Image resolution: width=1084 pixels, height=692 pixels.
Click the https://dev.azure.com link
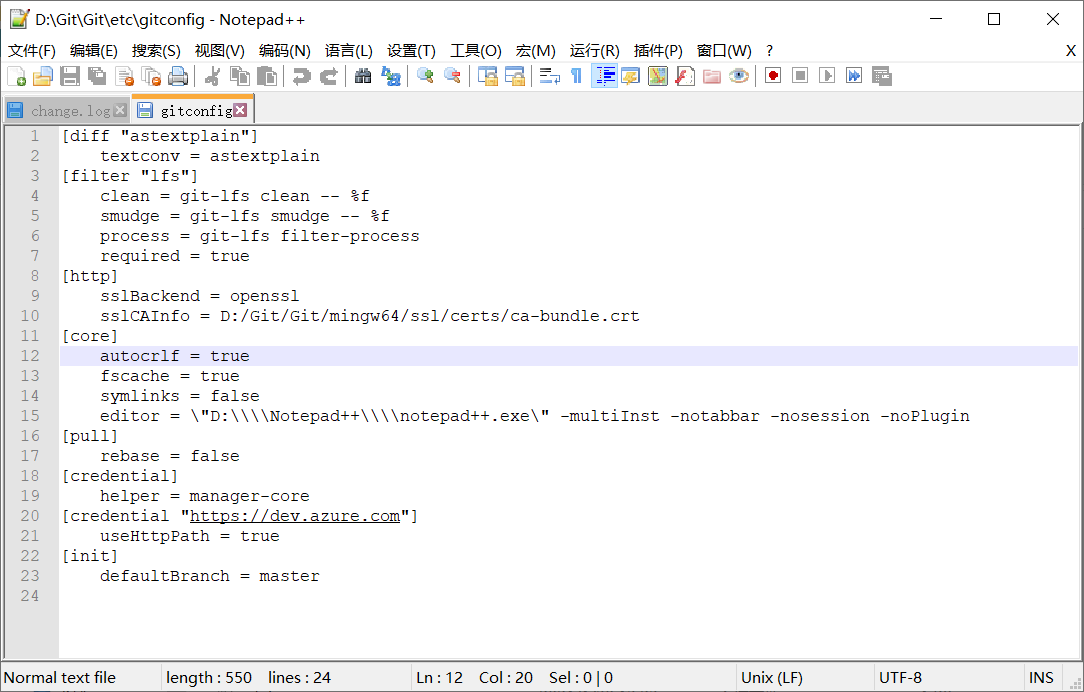(x=295, y=516)
